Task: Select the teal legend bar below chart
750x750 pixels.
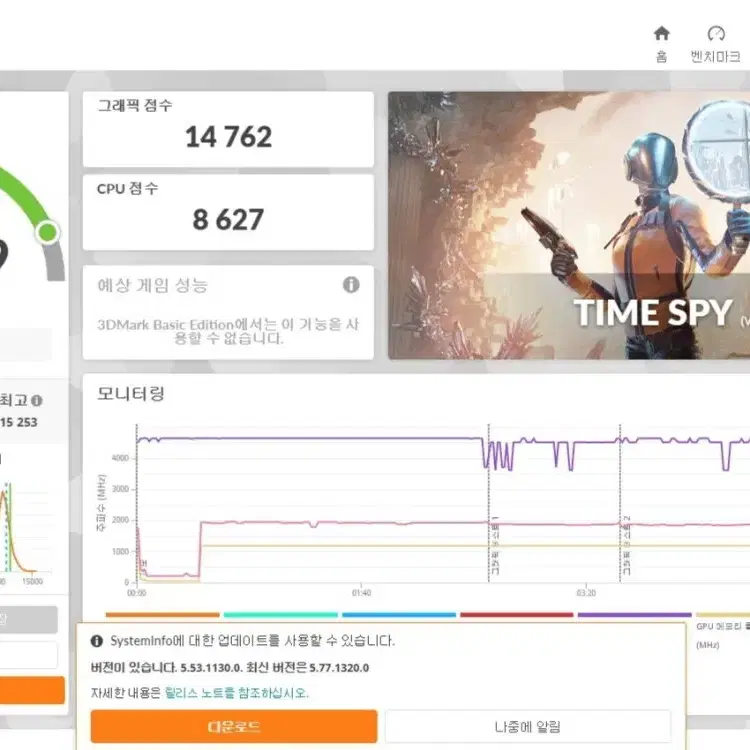Action: point(281,615)
